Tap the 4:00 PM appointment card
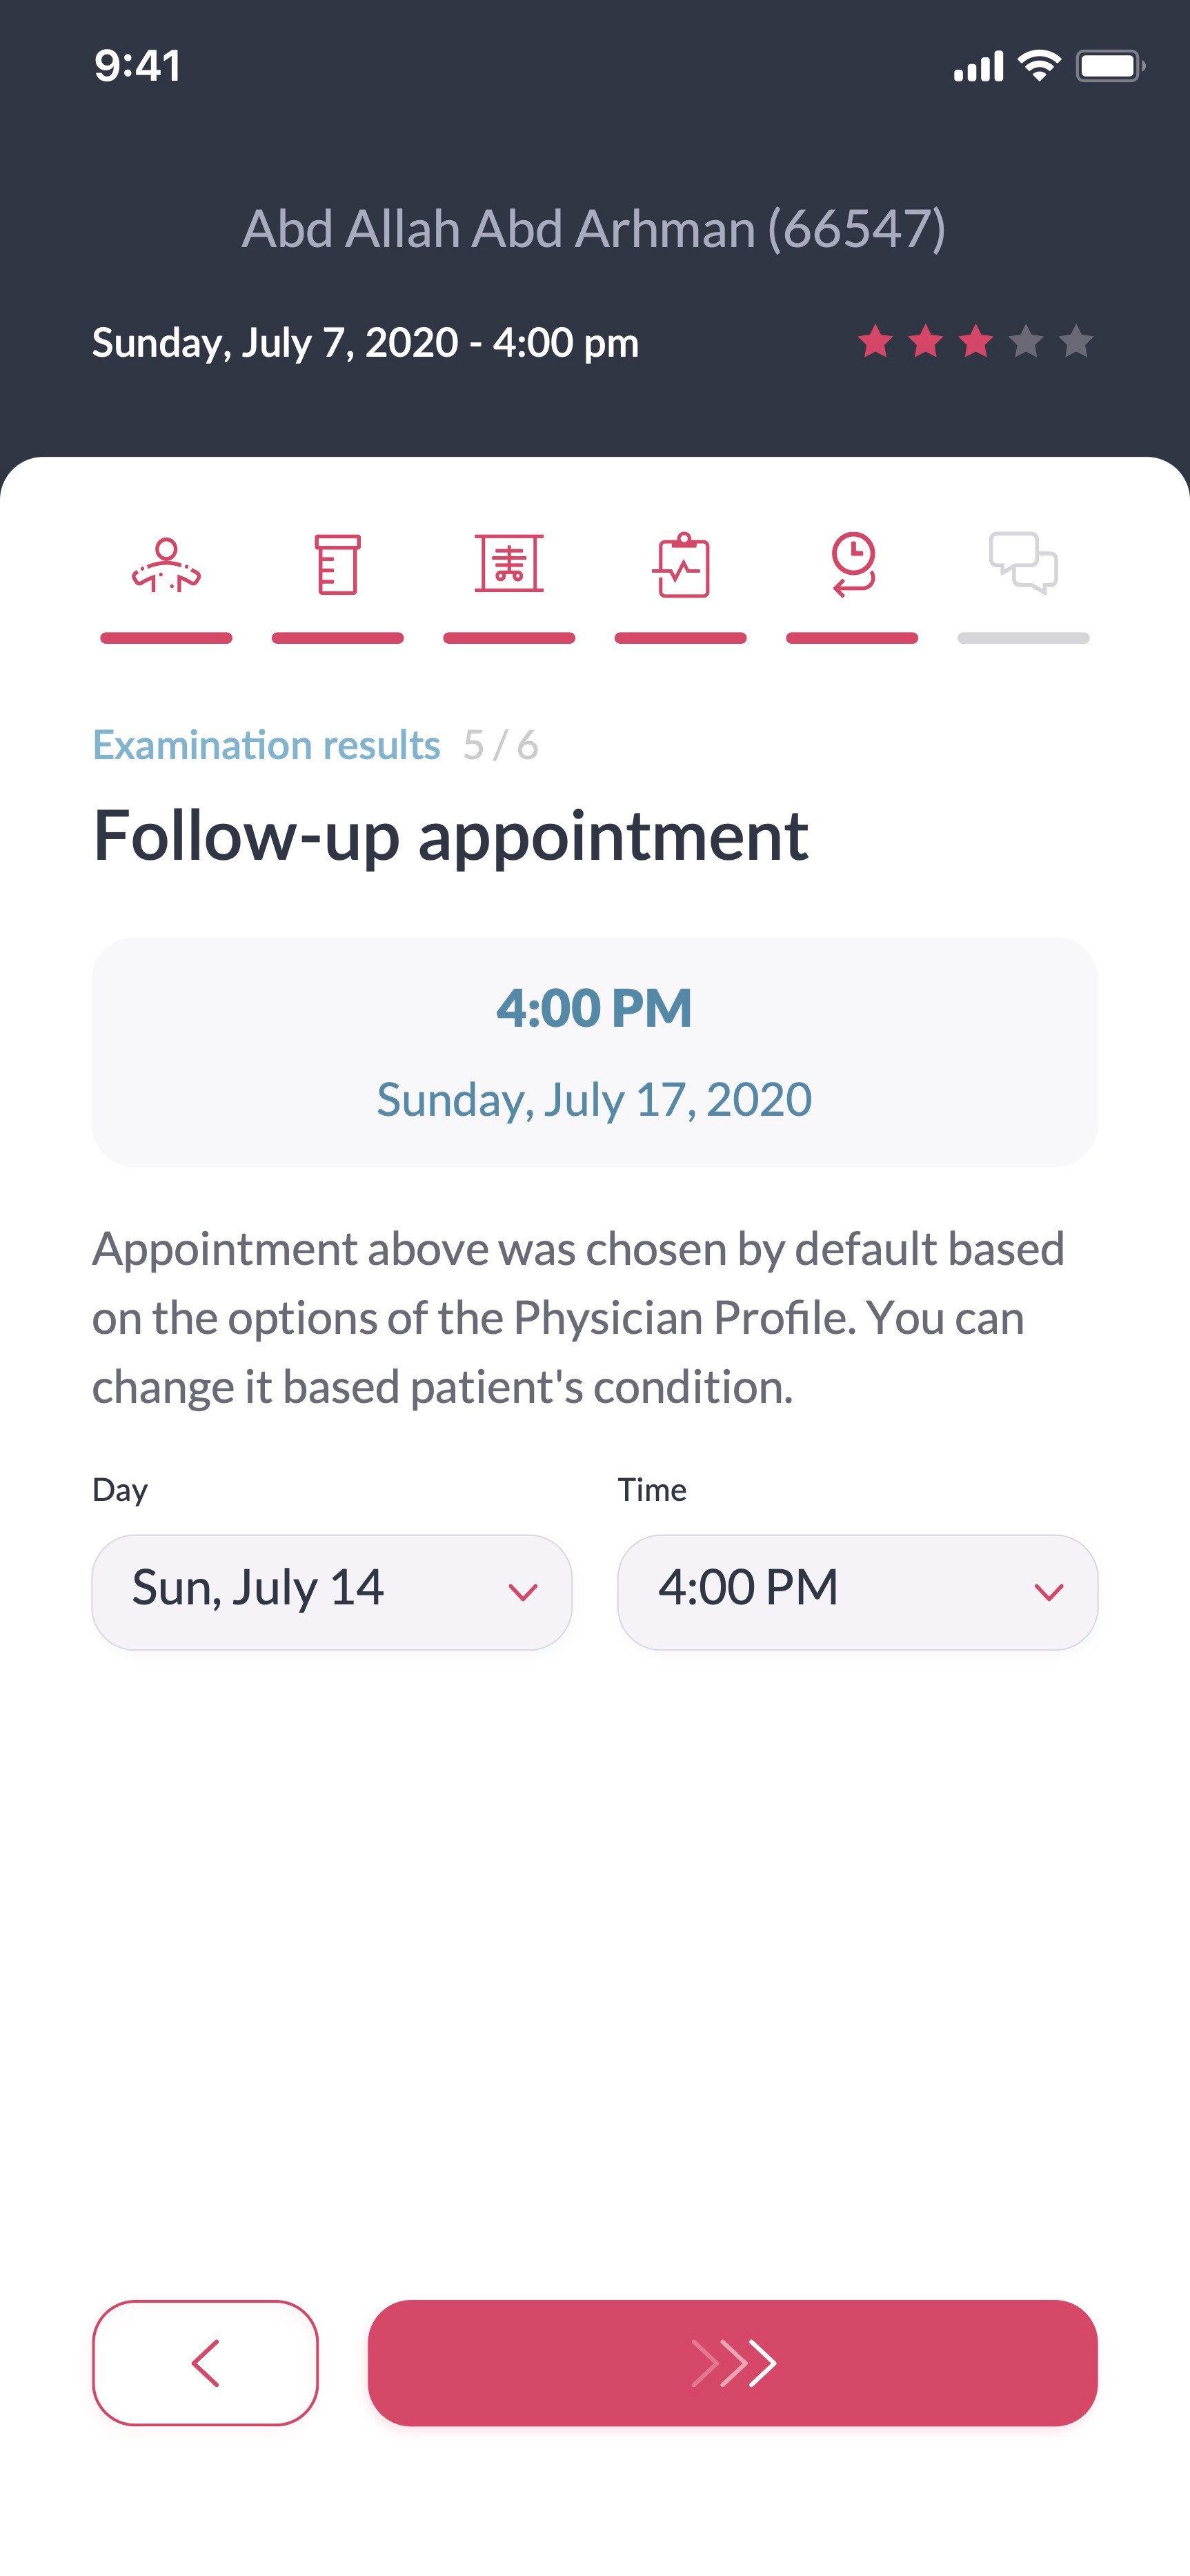This screenshot has height=2576, width=1190. [594, 1051]
